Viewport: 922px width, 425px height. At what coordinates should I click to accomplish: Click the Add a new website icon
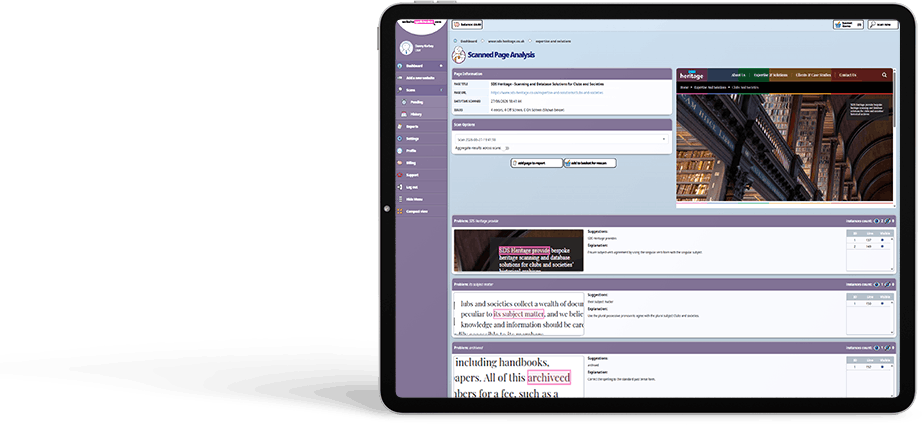tap(400, 78)
